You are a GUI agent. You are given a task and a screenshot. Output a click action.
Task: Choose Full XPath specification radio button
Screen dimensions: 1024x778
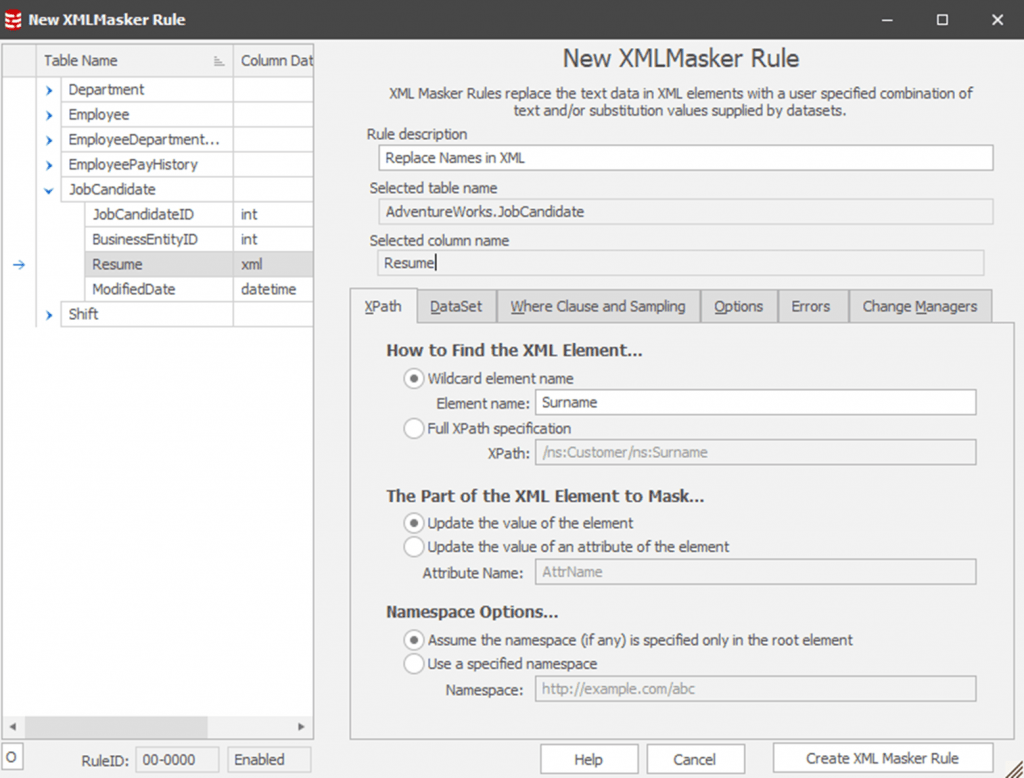point(414,429)
